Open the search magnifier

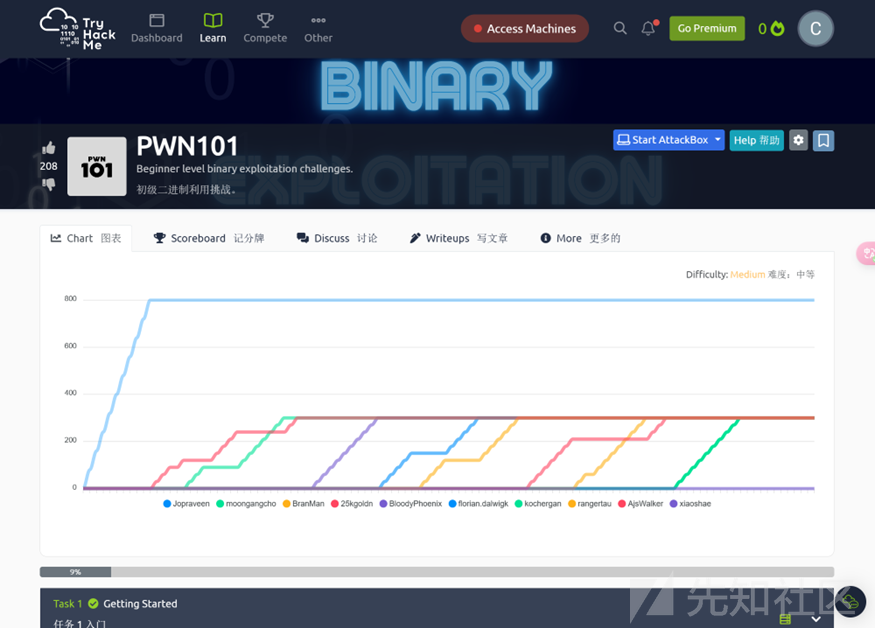[620, 28]
